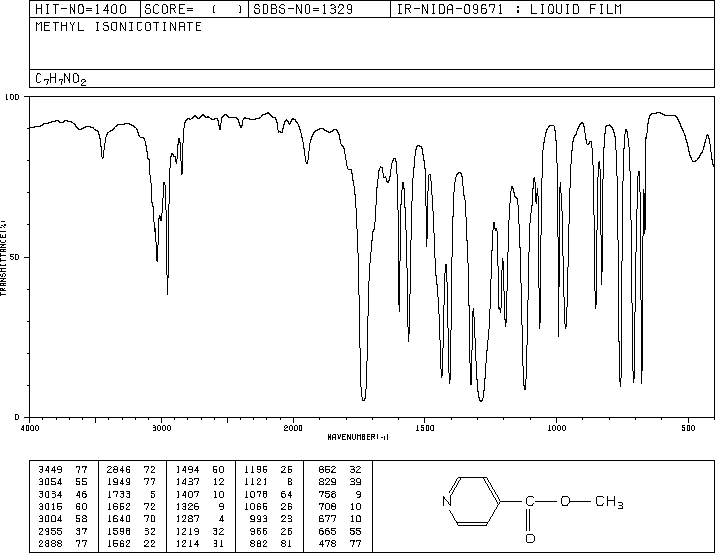Click the WAVENUMBER axis title
This screenshot has height=553, width=715.
[358, 437]
